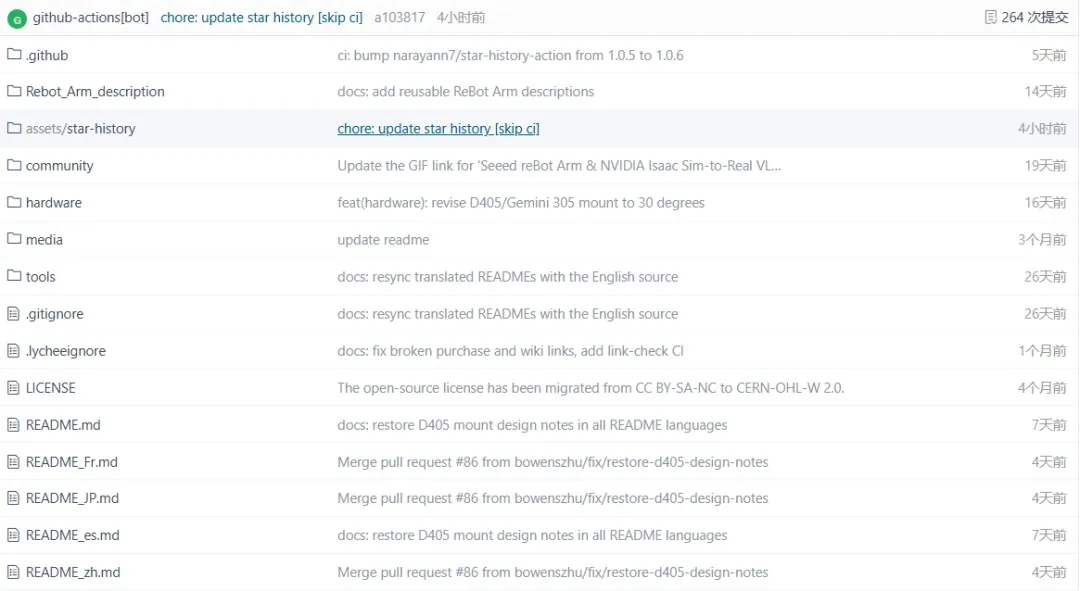
Task: Click the Rebot_Arm_description folder icon
Action: click(14, 90)
